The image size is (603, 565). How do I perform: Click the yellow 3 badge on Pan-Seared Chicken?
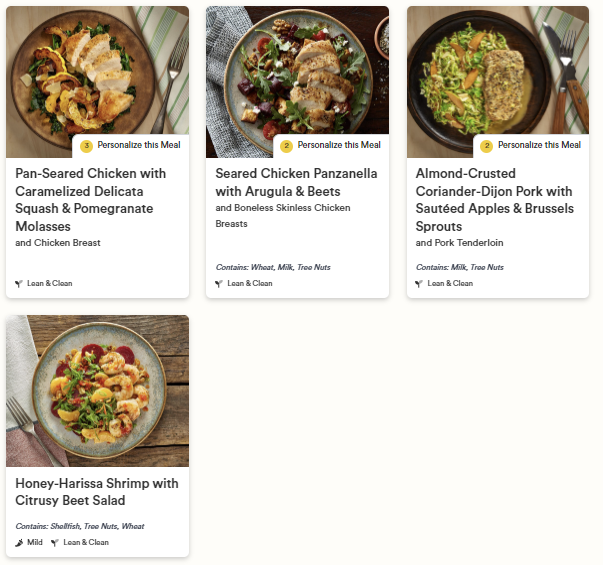point(86,146)
